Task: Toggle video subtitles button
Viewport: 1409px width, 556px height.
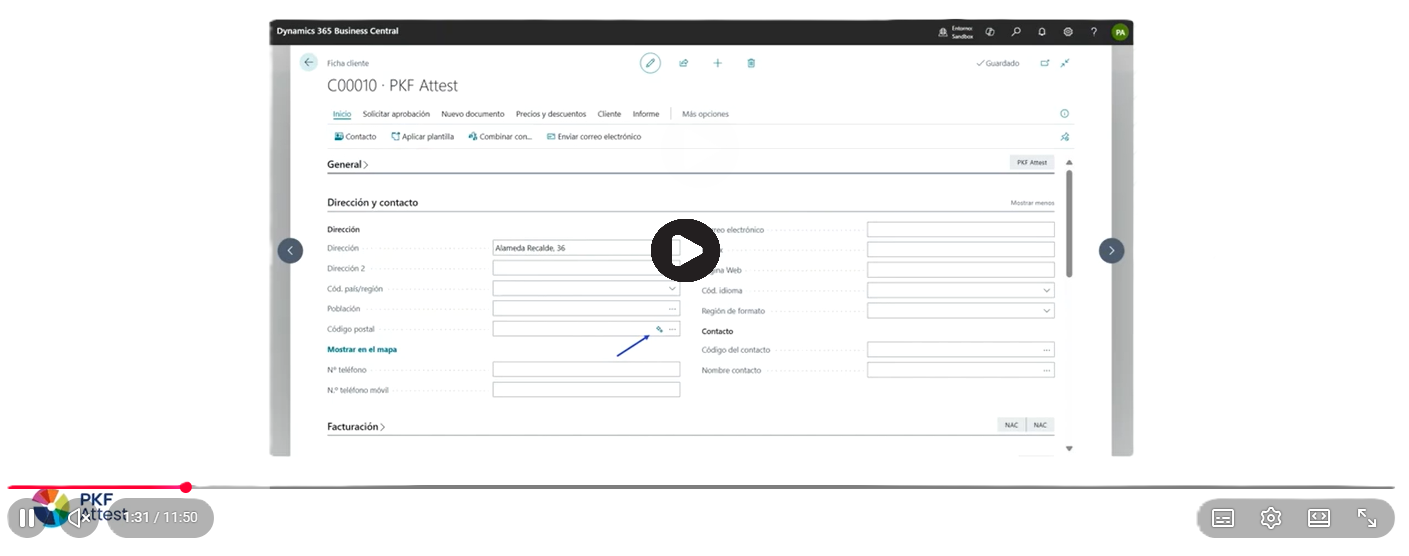Action: (x=1223, y=518)
